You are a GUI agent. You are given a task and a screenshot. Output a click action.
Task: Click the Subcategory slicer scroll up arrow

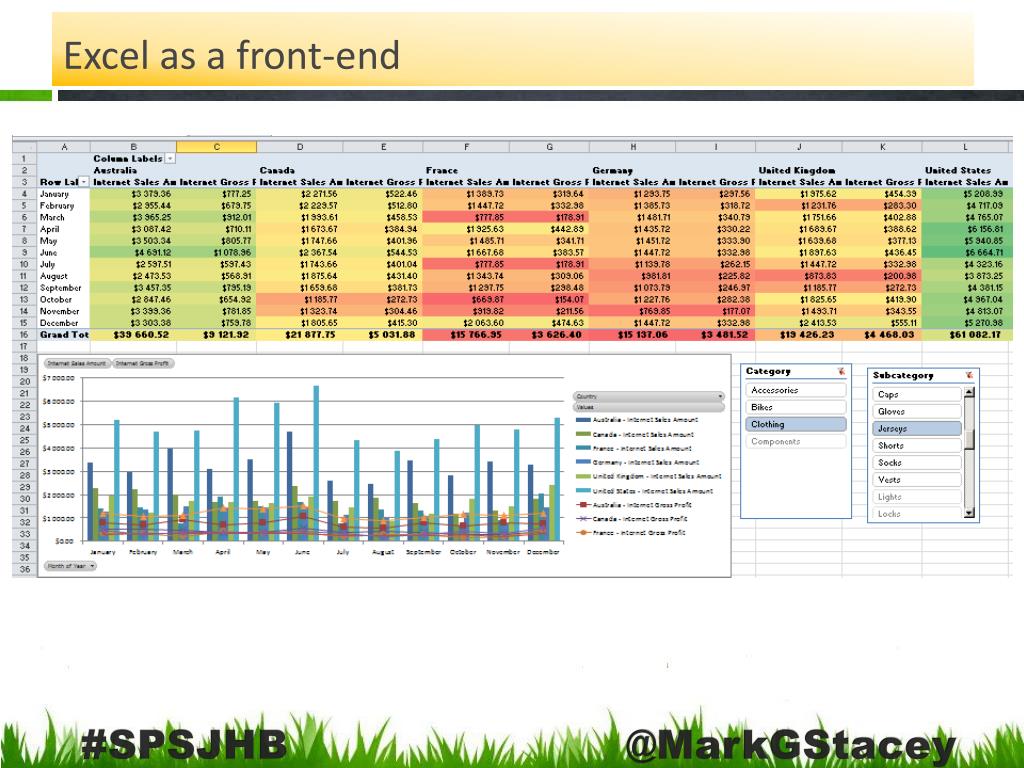click(969, 392)
